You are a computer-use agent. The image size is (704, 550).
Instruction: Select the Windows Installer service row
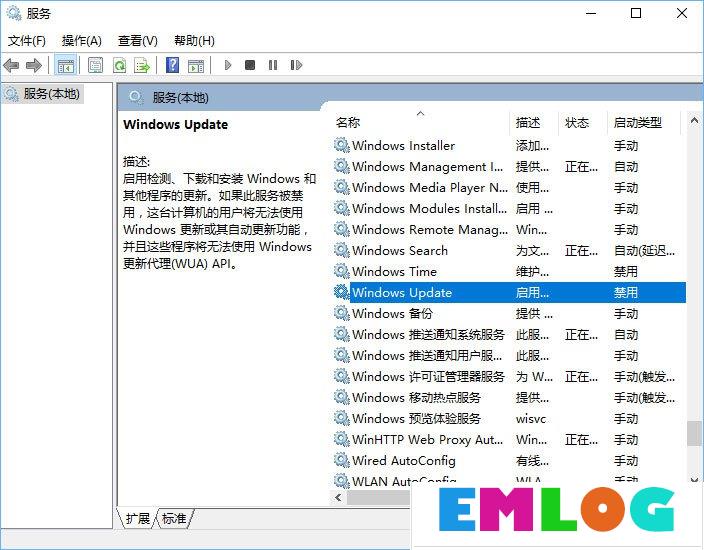click(x=509, y=145)
